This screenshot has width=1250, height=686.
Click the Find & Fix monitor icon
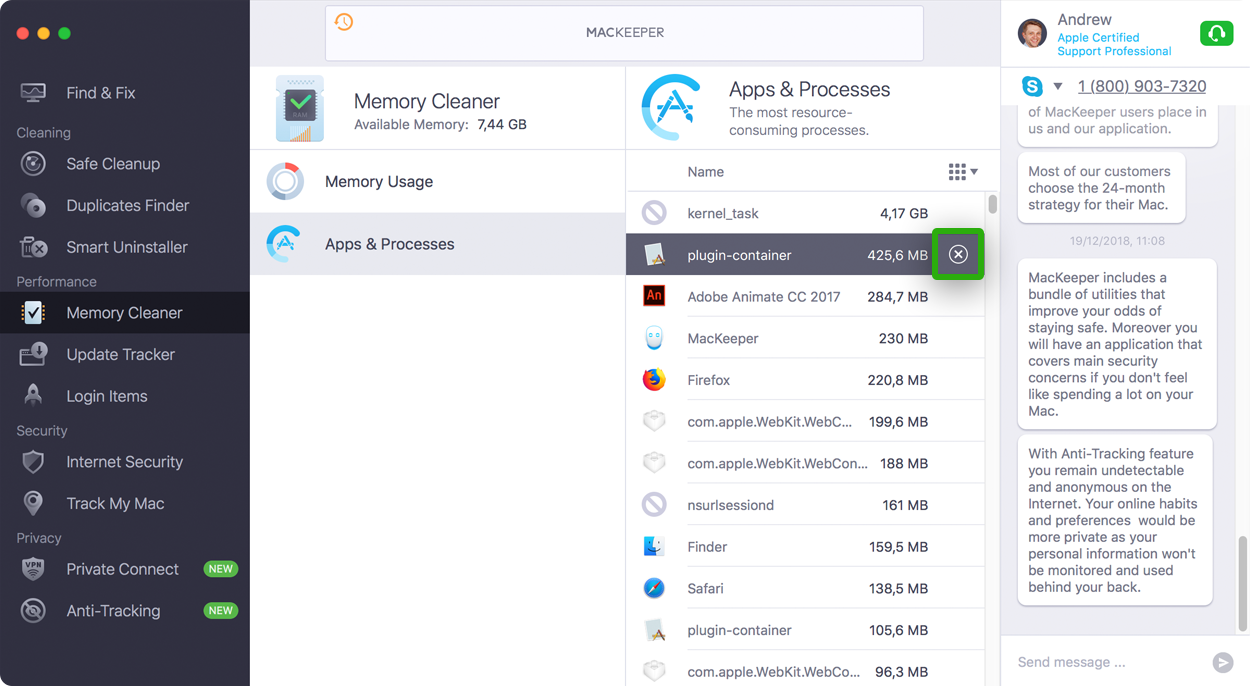[33, 93]
